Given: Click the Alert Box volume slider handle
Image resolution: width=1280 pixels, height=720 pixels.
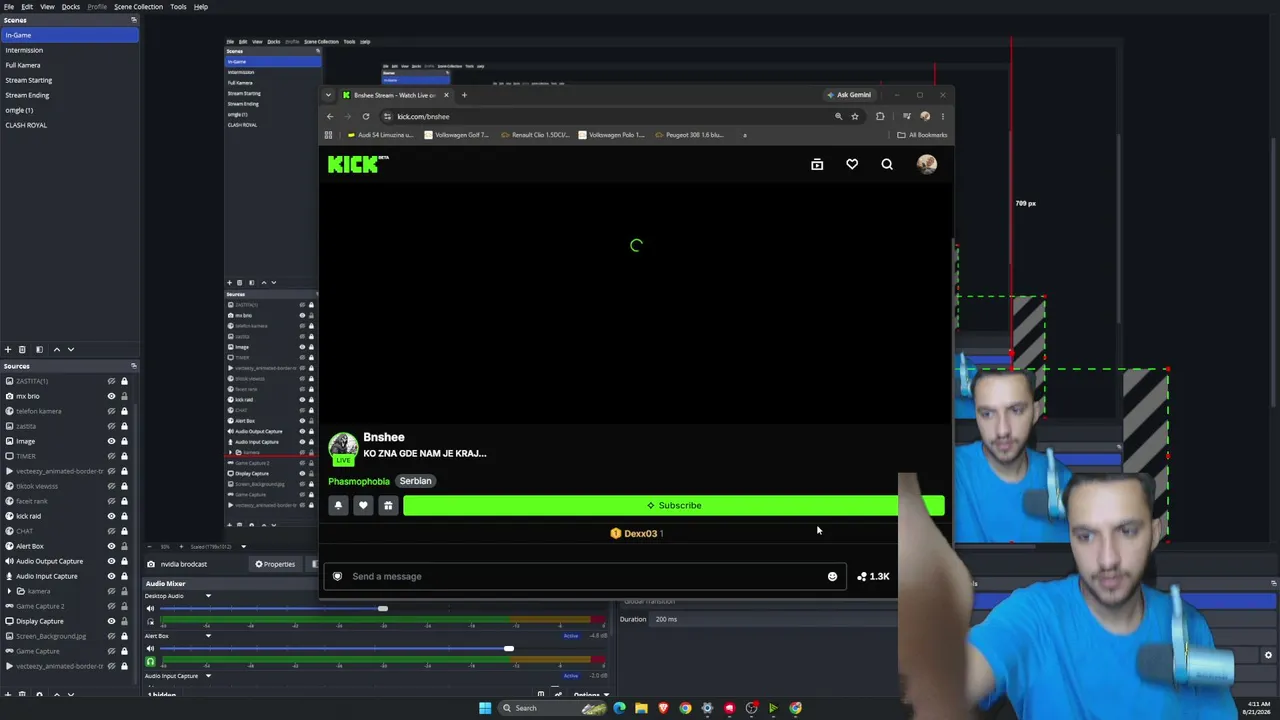Looking at the screenshot, I should pos(508,649).
